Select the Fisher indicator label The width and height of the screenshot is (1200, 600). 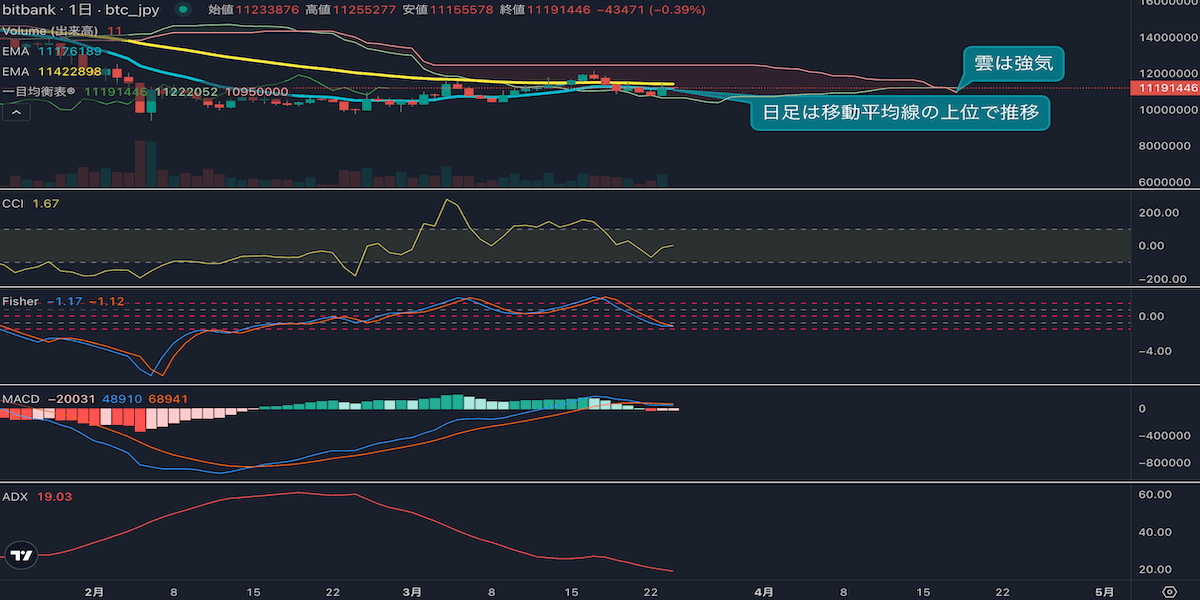tap(20, 301)
